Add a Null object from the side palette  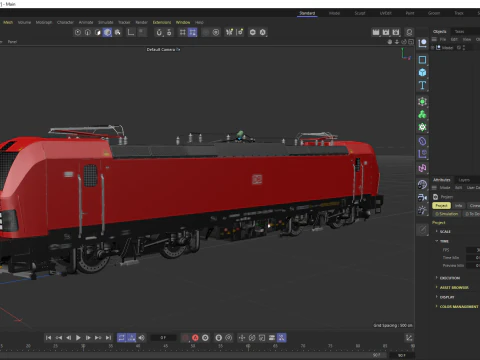(x=422, y=43)
